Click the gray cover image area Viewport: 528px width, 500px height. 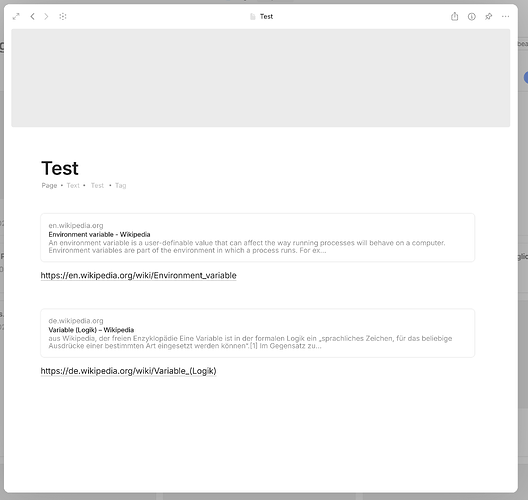point(261,78)
